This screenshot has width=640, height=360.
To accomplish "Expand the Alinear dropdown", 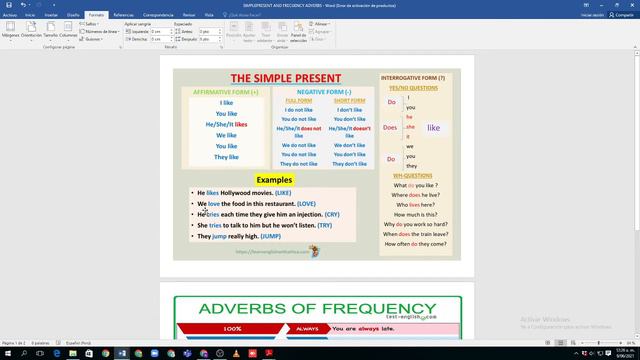I will [320, 24].
